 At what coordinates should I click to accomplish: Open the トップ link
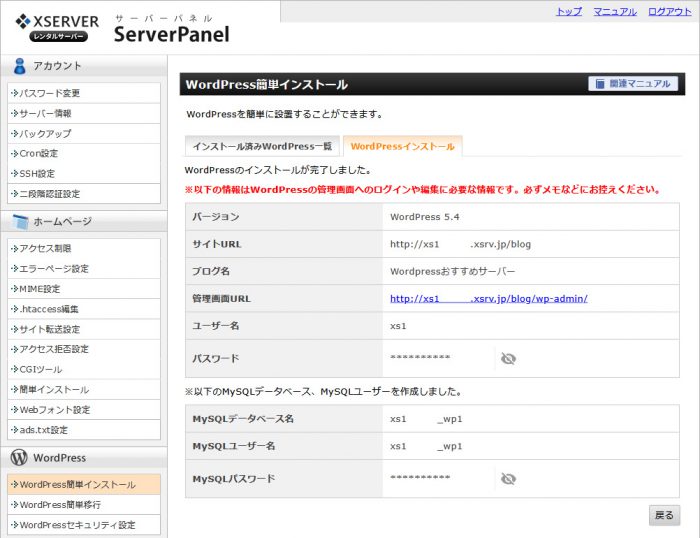(569, 12)
